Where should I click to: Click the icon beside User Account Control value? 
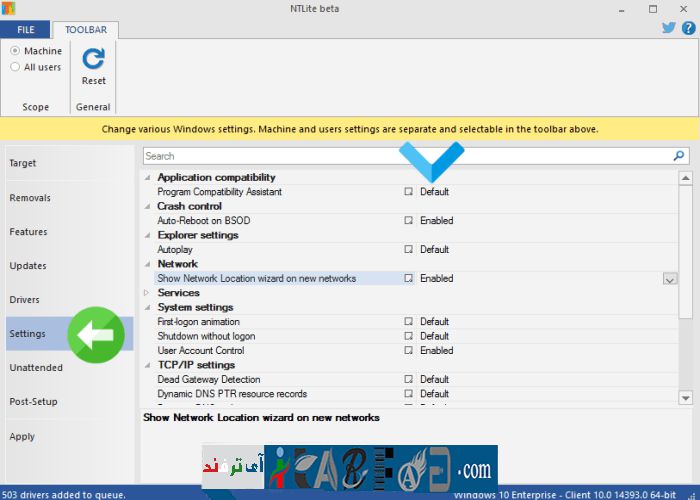(408, 351)
